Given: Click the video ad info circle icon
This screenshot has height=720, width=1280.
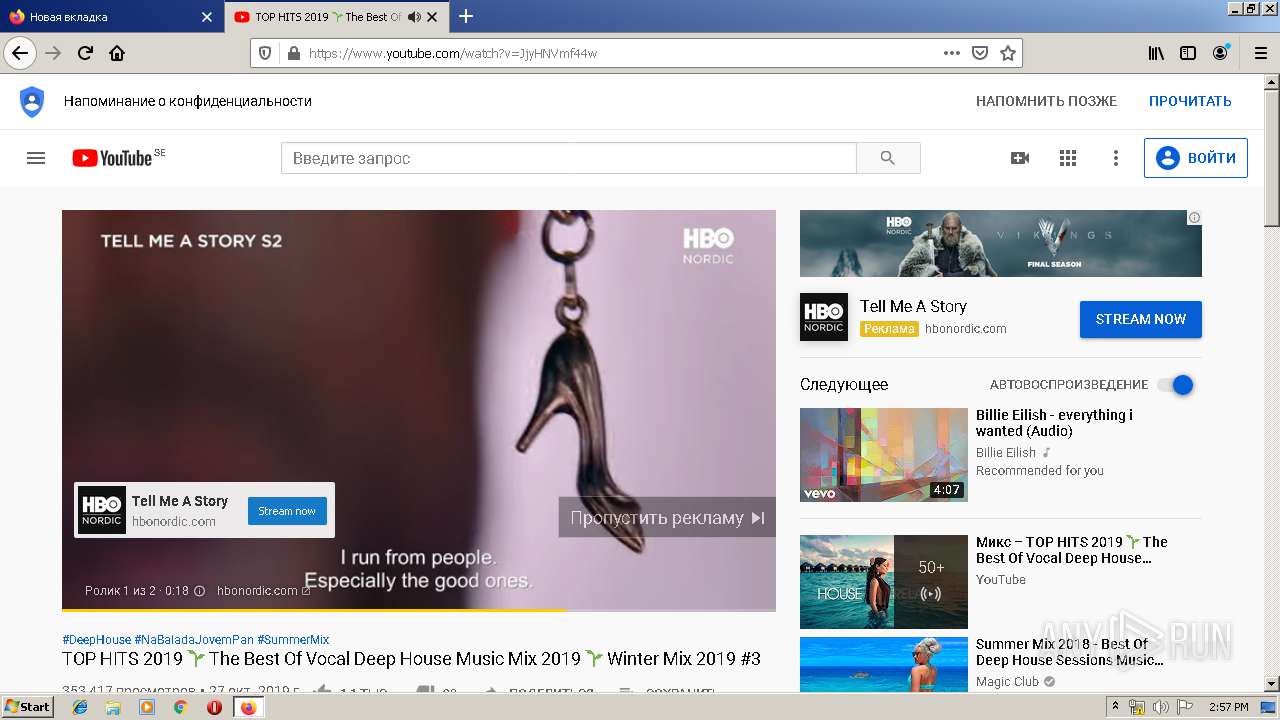Looking at the screenshot, I should click(x=199, y=591).
